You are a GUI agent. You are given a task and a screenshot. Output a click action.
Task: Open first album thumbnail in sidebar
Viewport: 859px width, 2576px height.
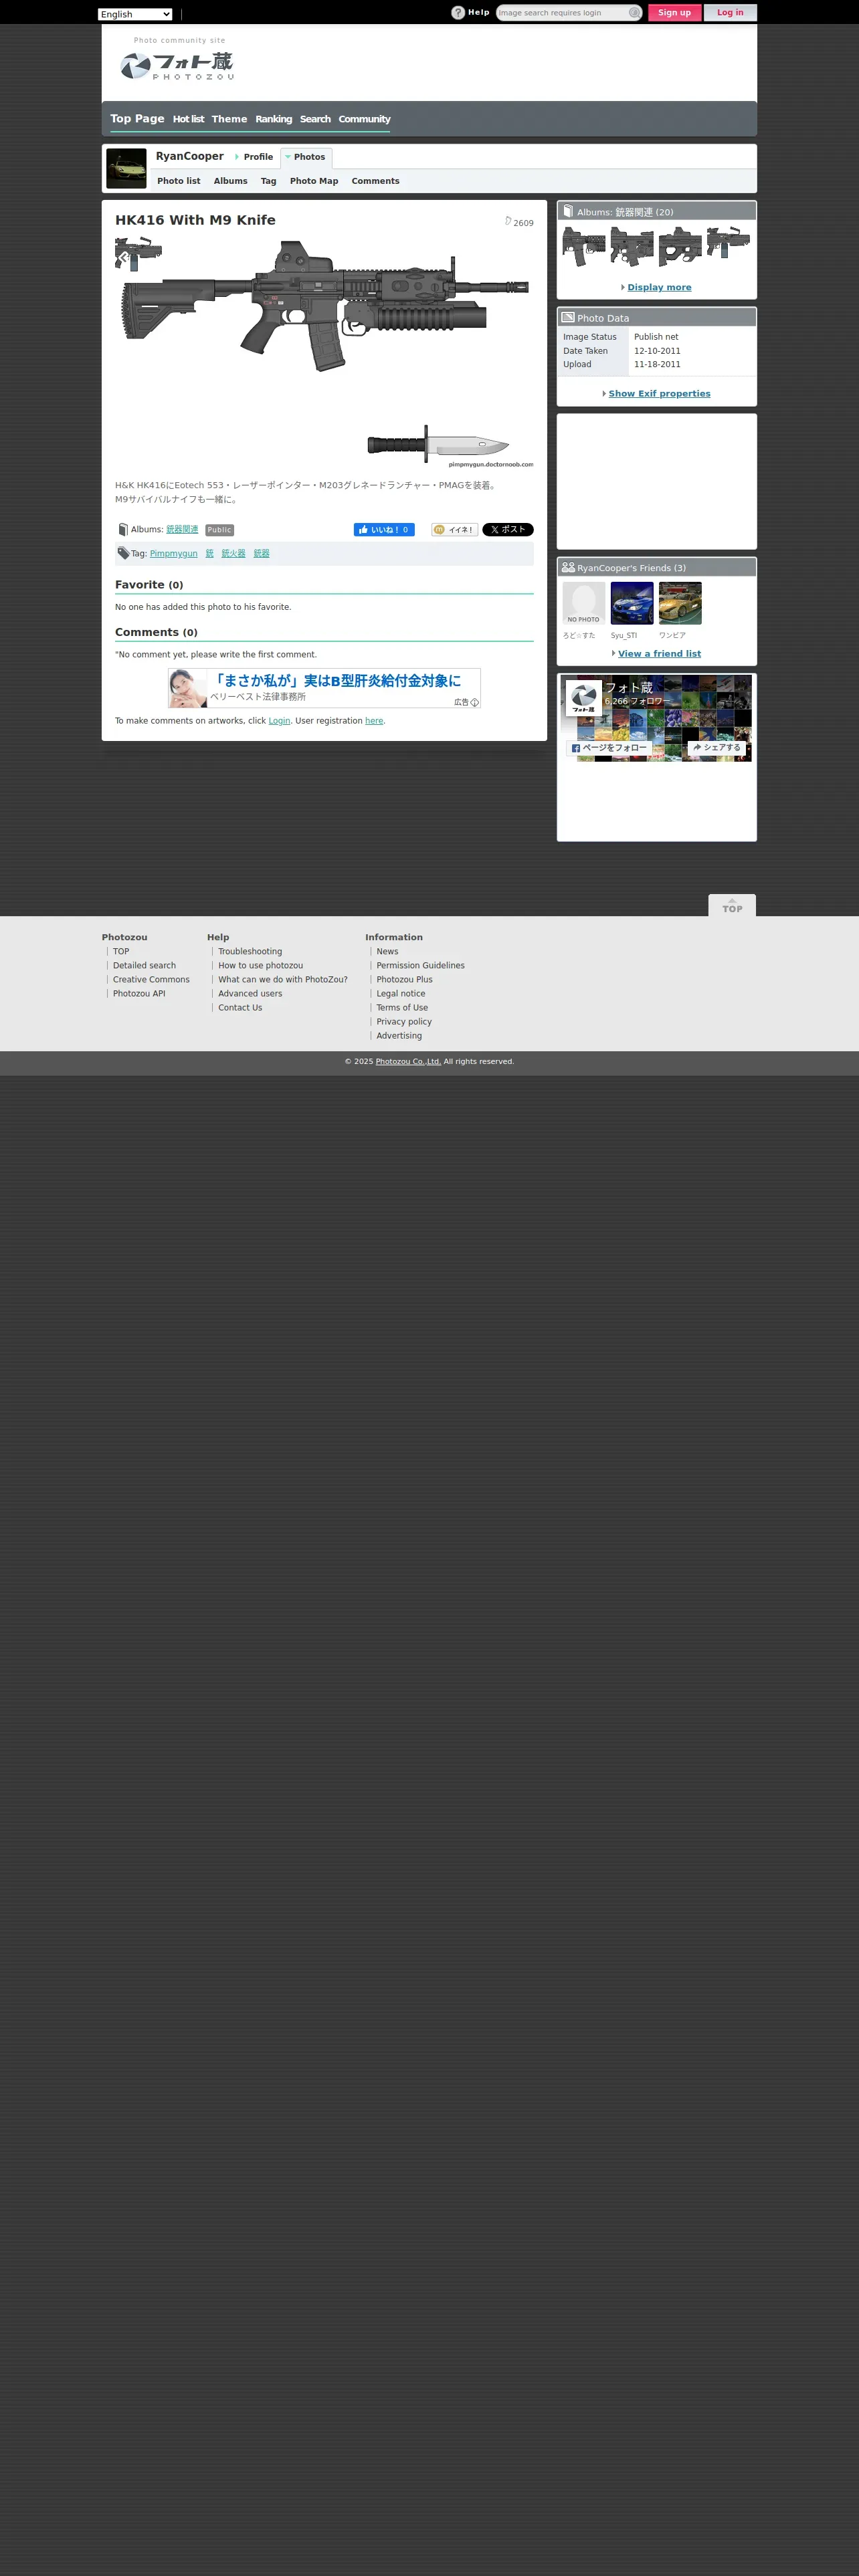[x=584, y=246]
